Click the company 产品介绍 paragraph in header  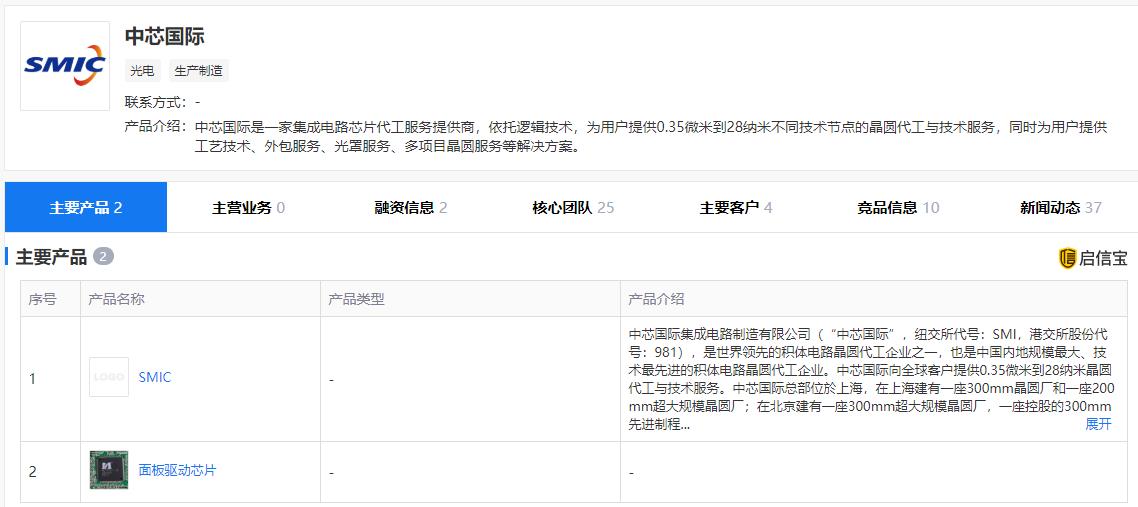[x=651, y=137]
